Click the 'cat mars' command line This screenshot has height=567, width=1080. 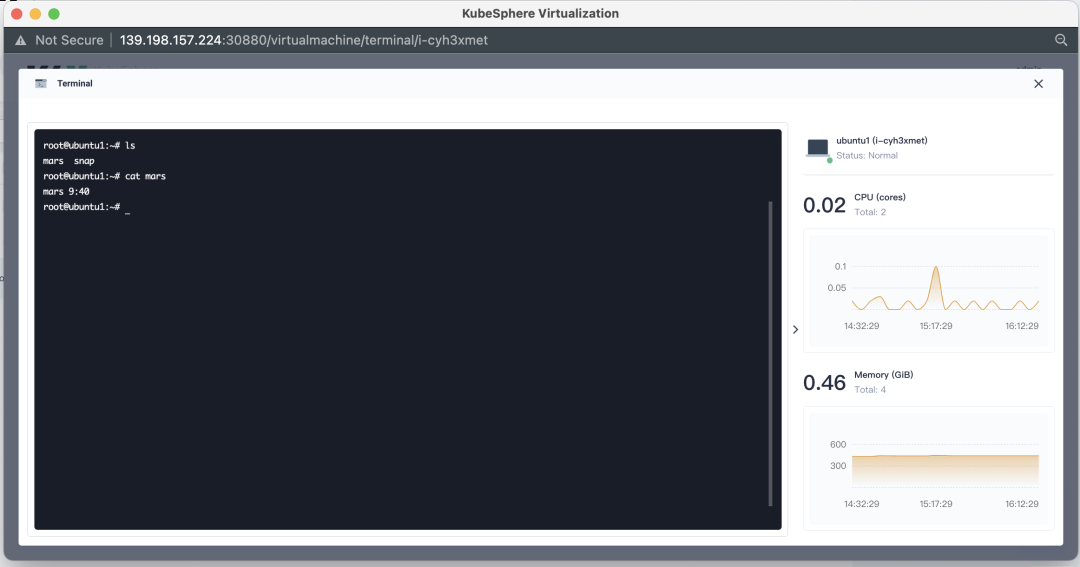coord(104,176)
